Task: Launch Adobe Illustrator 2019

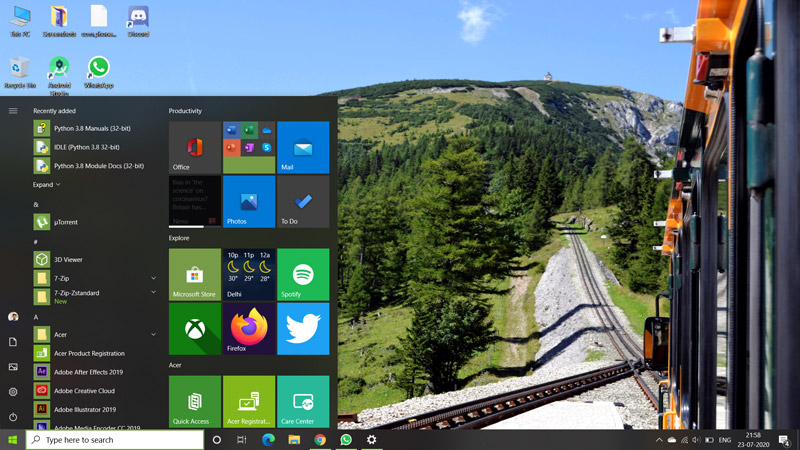Action: [95, 409]
